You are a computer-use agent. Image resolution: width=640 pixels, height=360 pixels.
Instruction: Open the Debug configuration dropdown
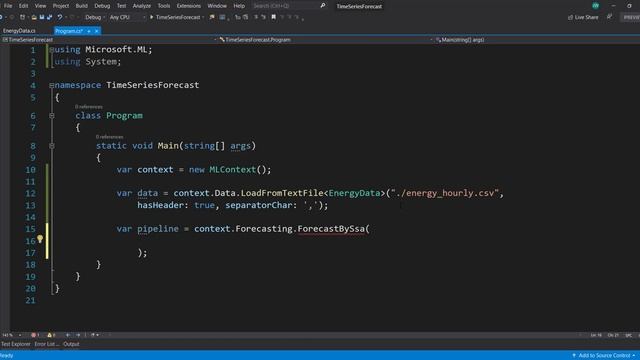tap(95, 17)
